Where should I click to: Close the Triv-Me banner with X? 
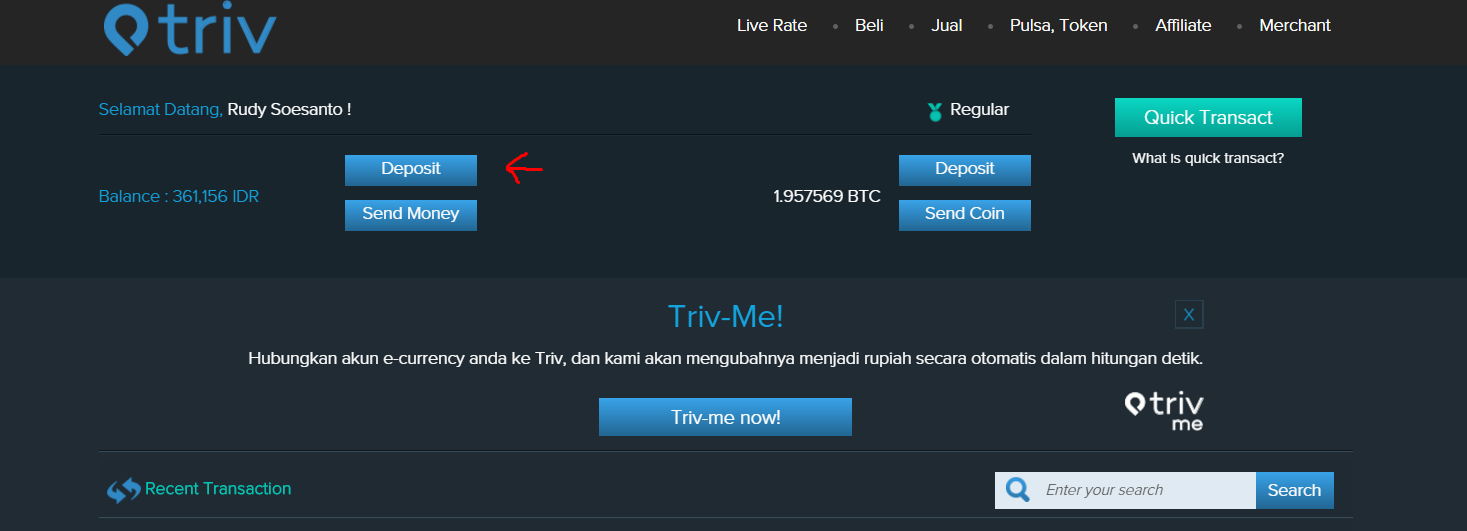1189,314
